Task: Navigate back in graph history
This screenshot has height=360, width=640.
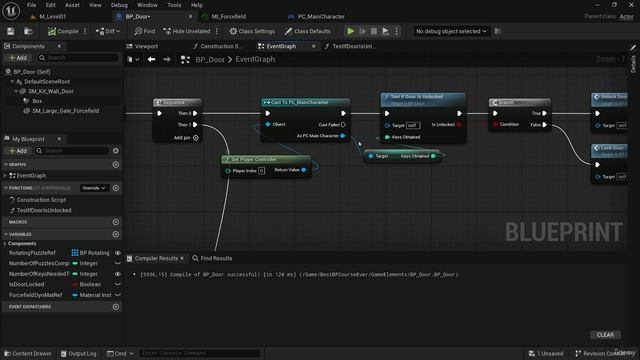Action: click(151, 60)
